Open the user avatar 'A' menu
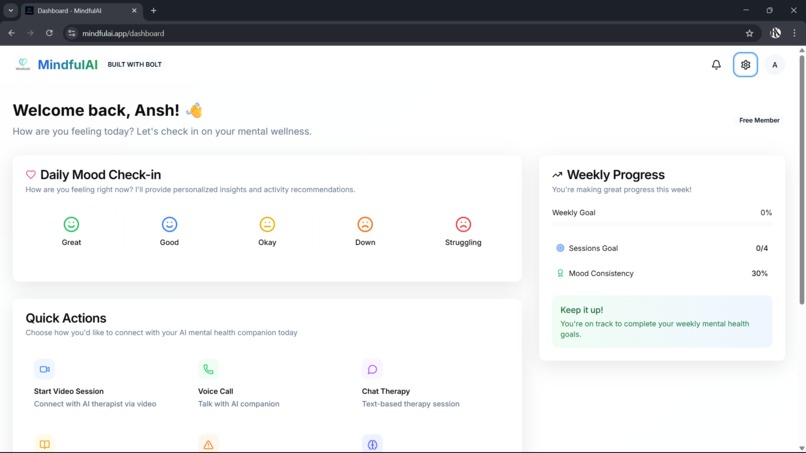 (775, 65)
